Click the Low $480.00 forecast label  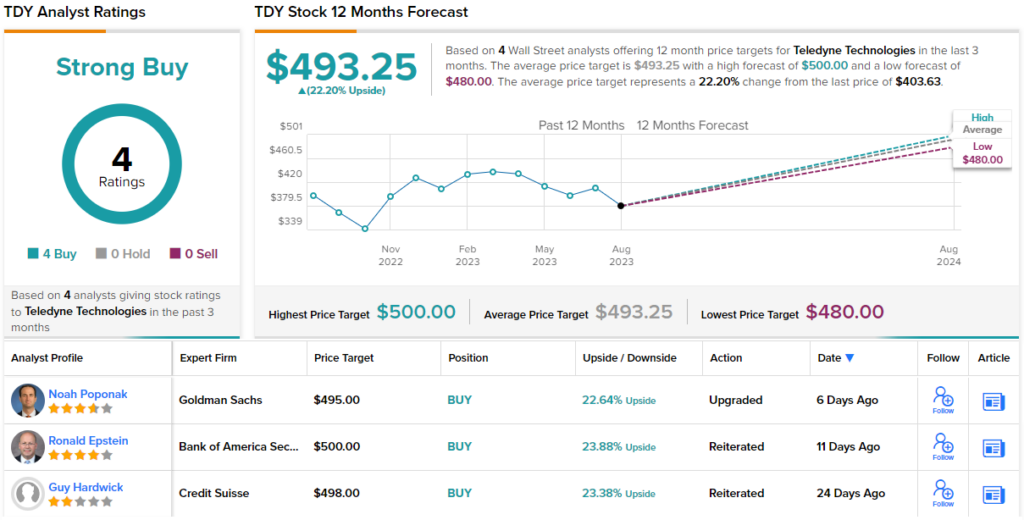click(x=981, y=153)
